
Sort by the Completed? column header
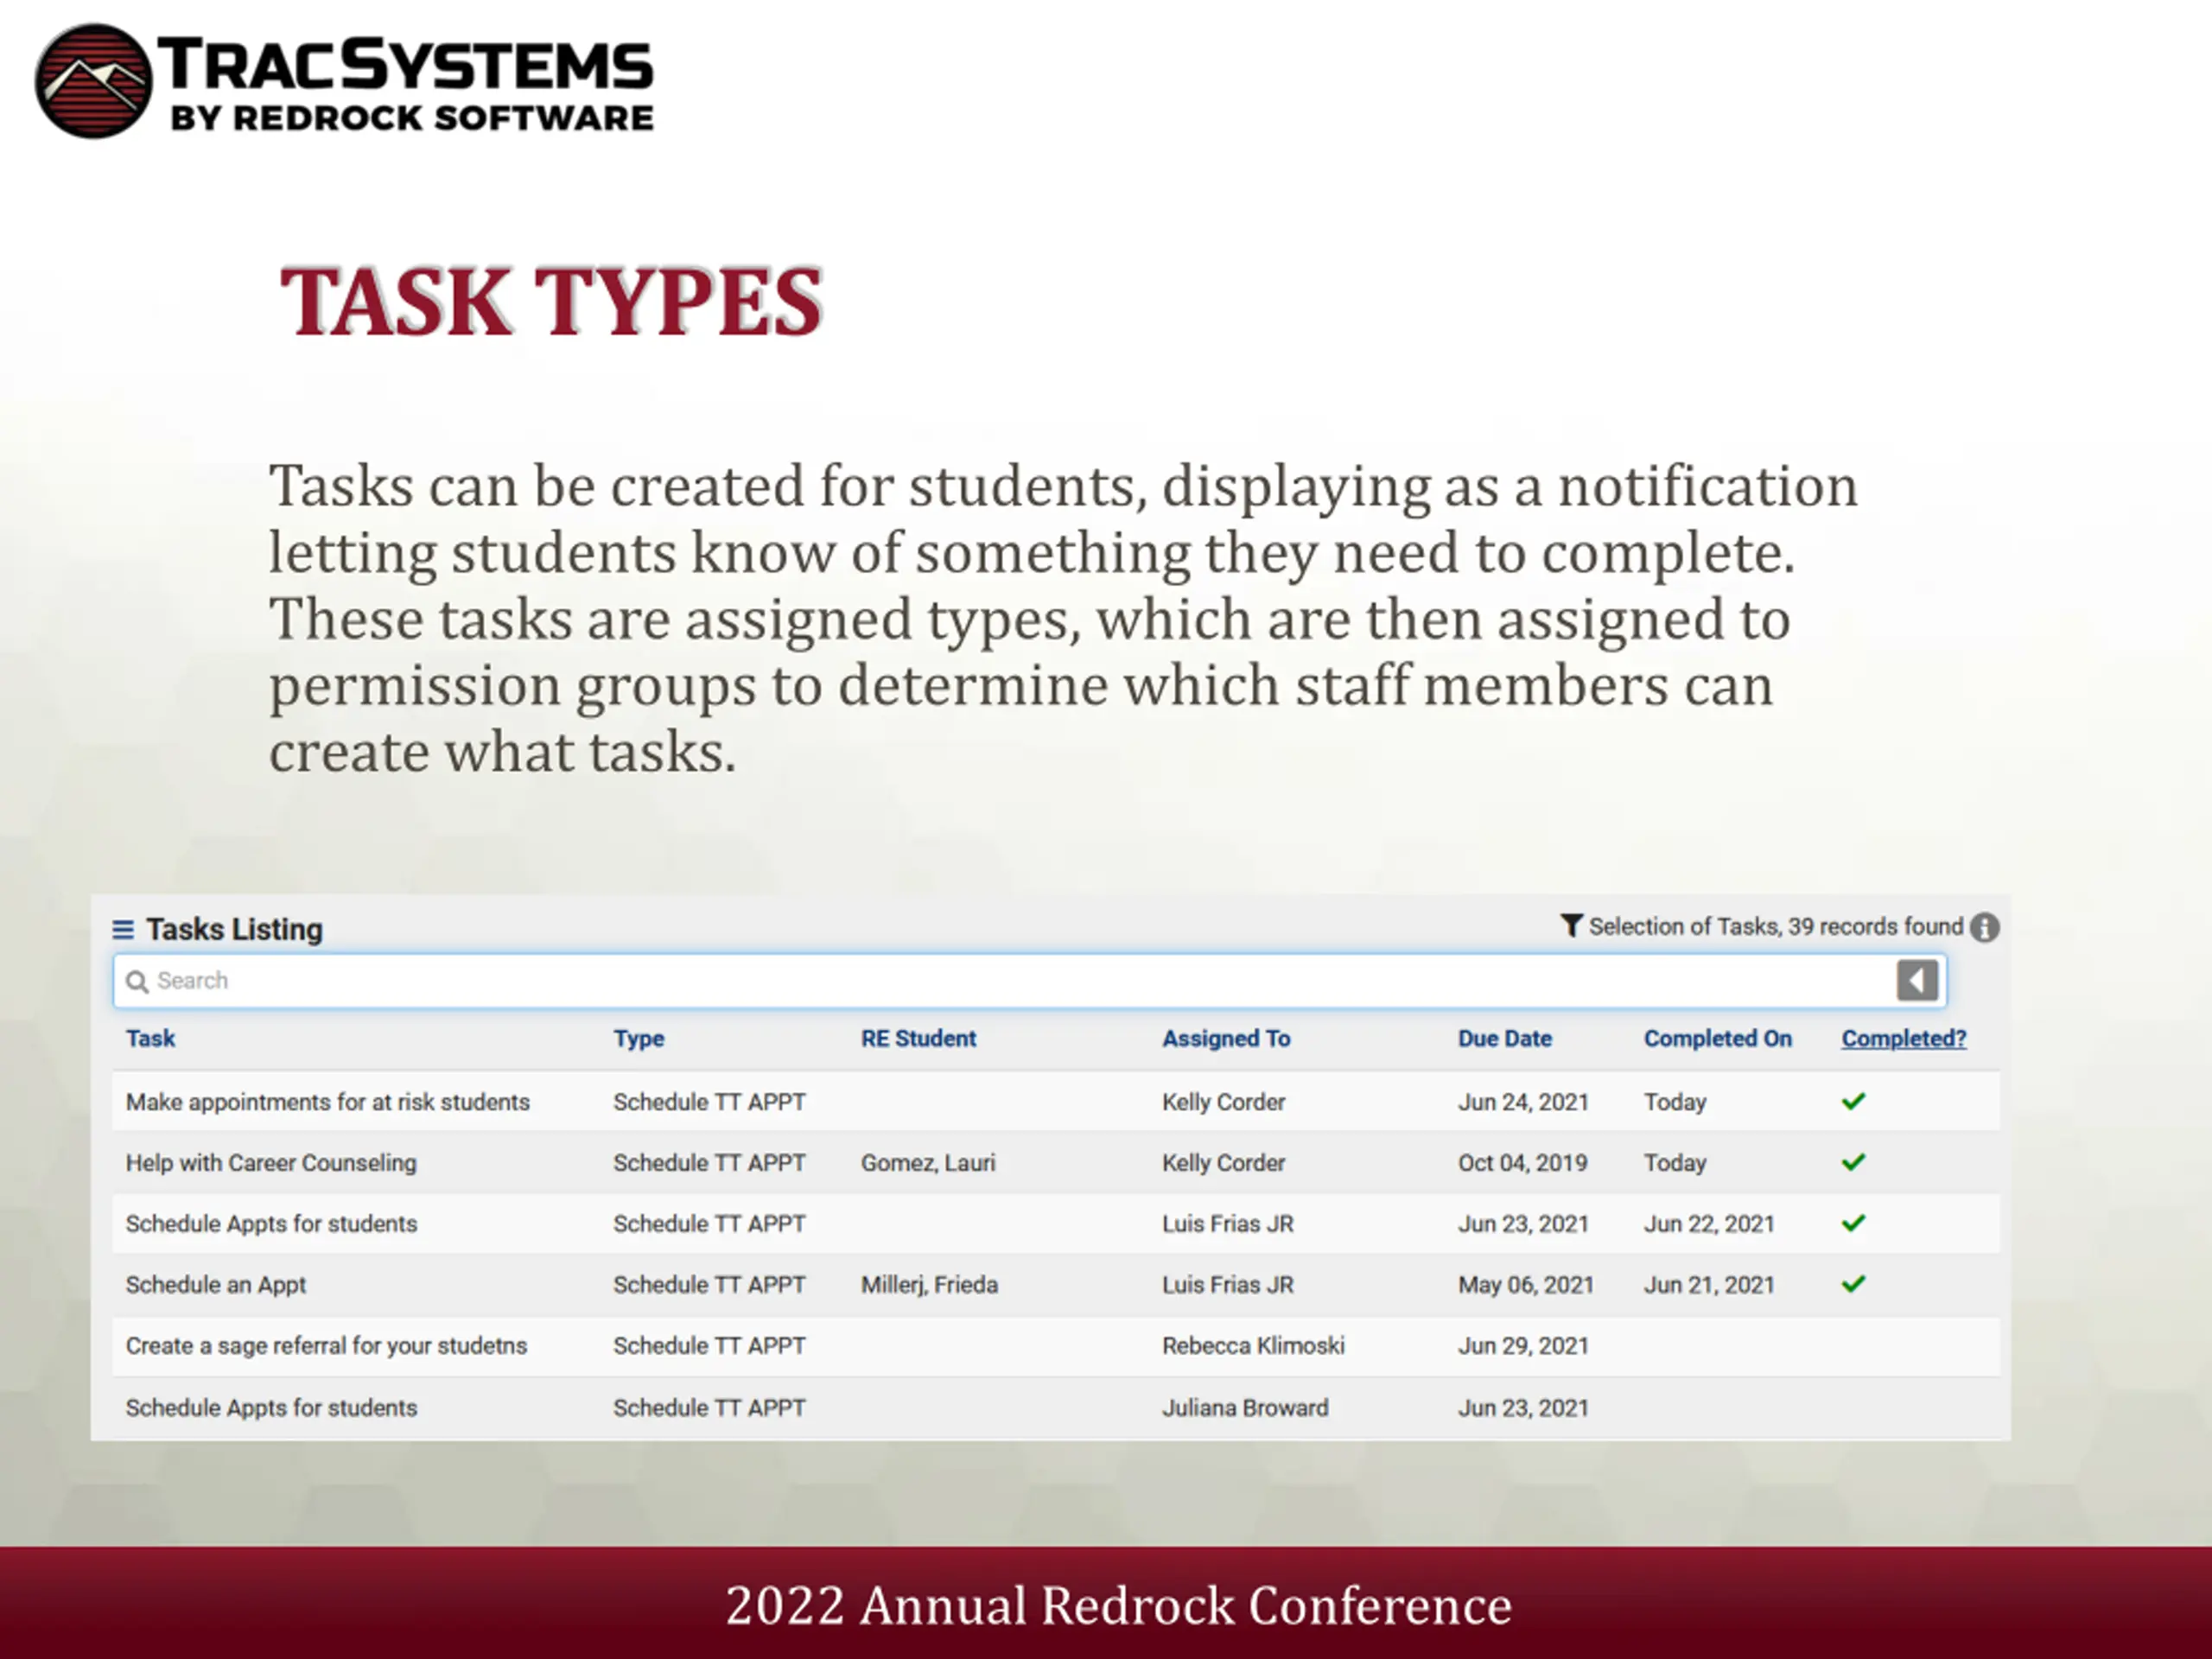[1903, 1039]
